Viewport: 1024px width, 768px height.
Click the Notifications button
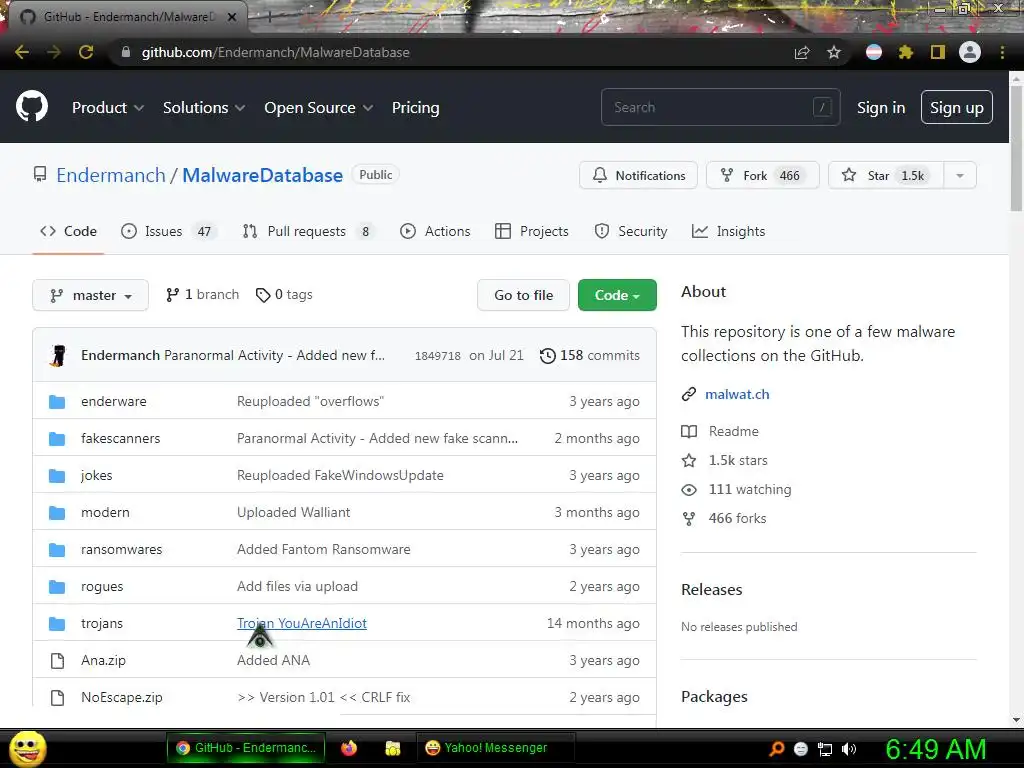tap(638, 176)
